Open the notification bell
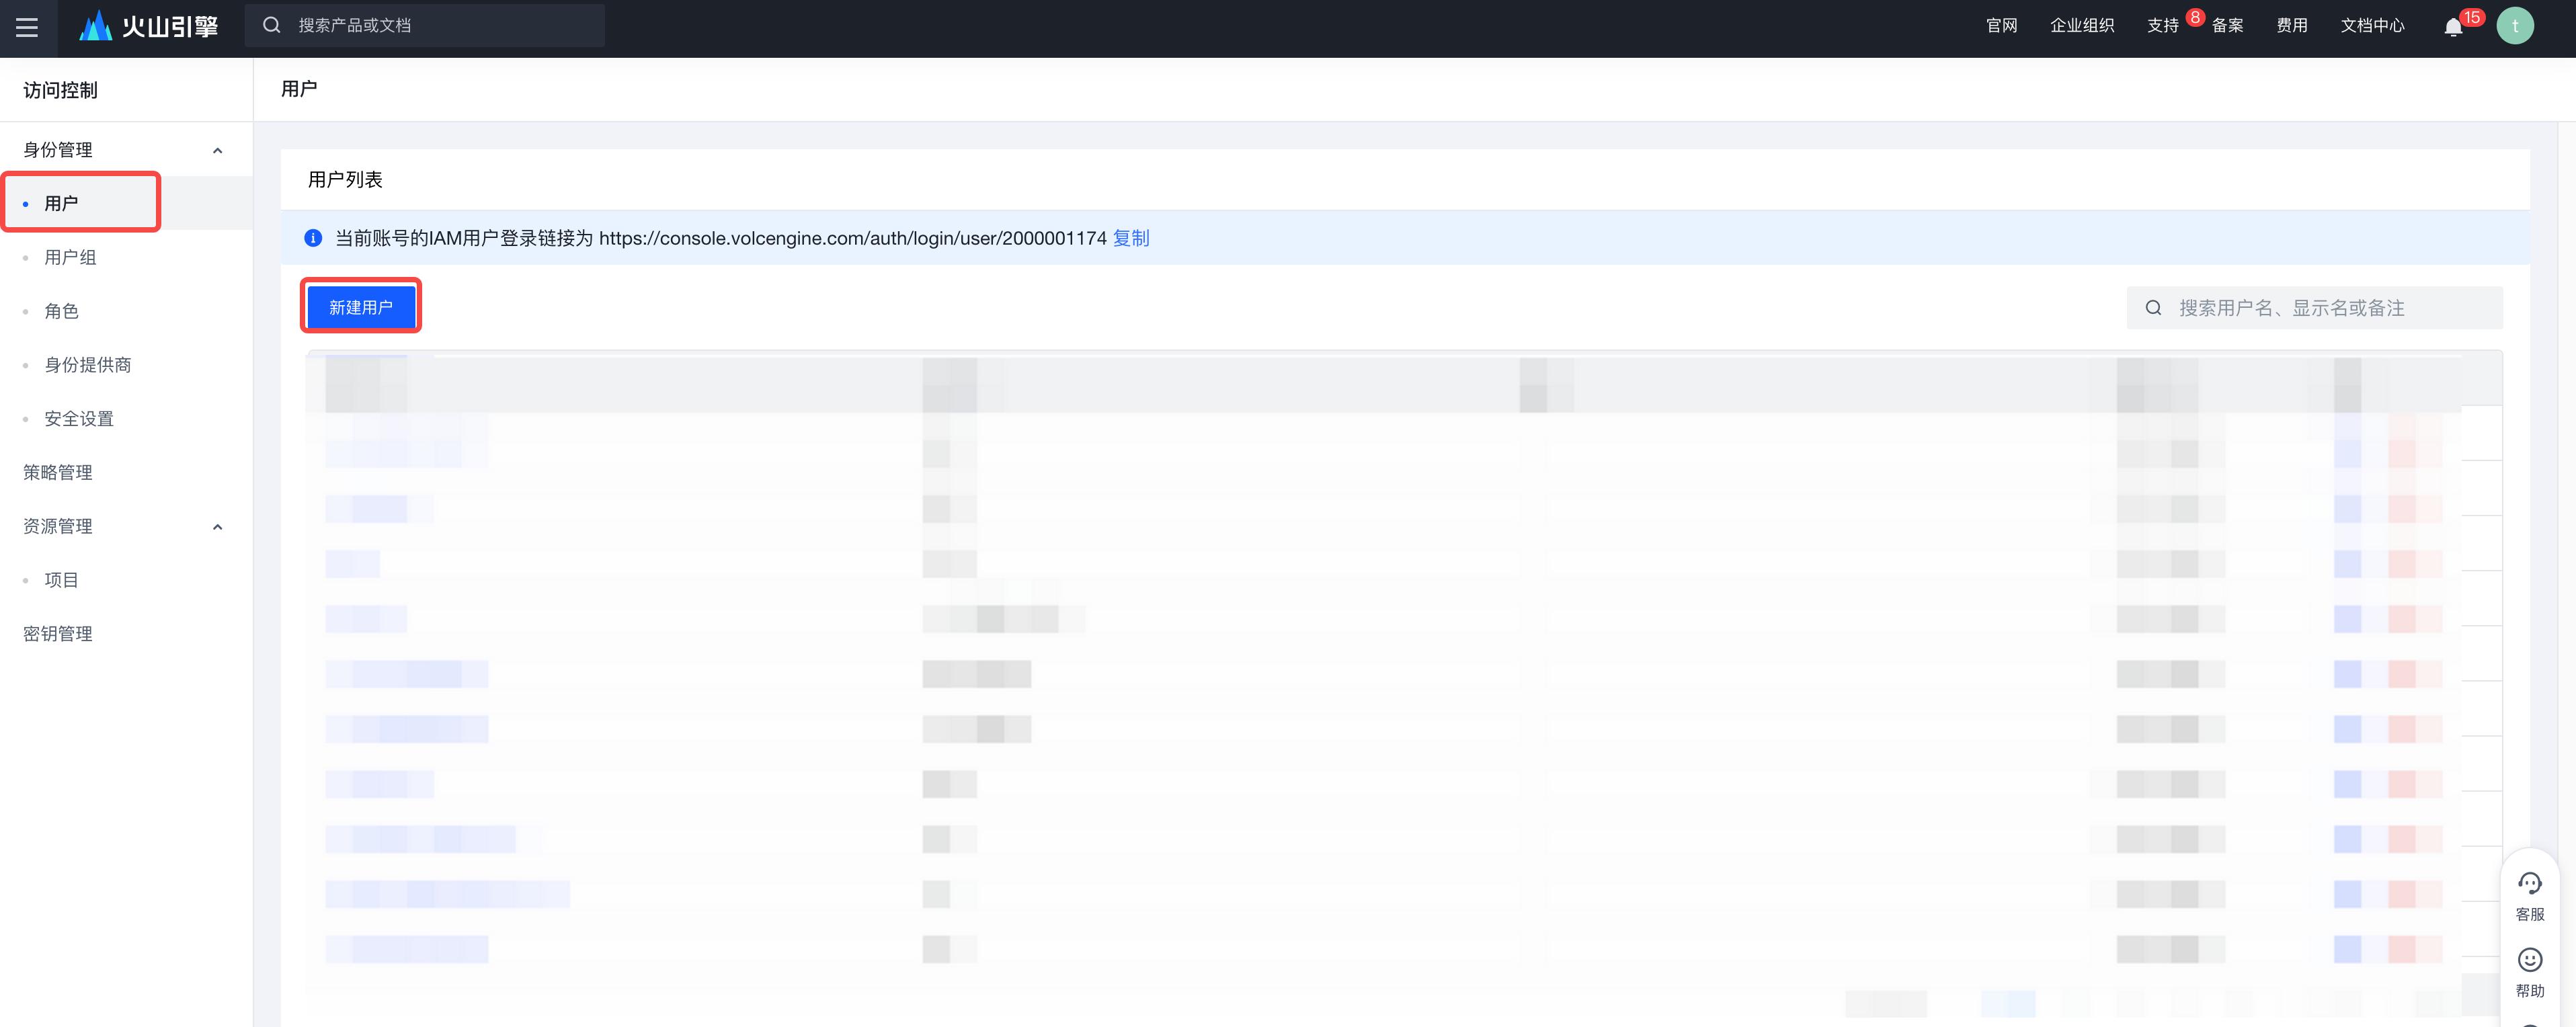This screenshot has width=2576, height=1027. [2452, 27]
